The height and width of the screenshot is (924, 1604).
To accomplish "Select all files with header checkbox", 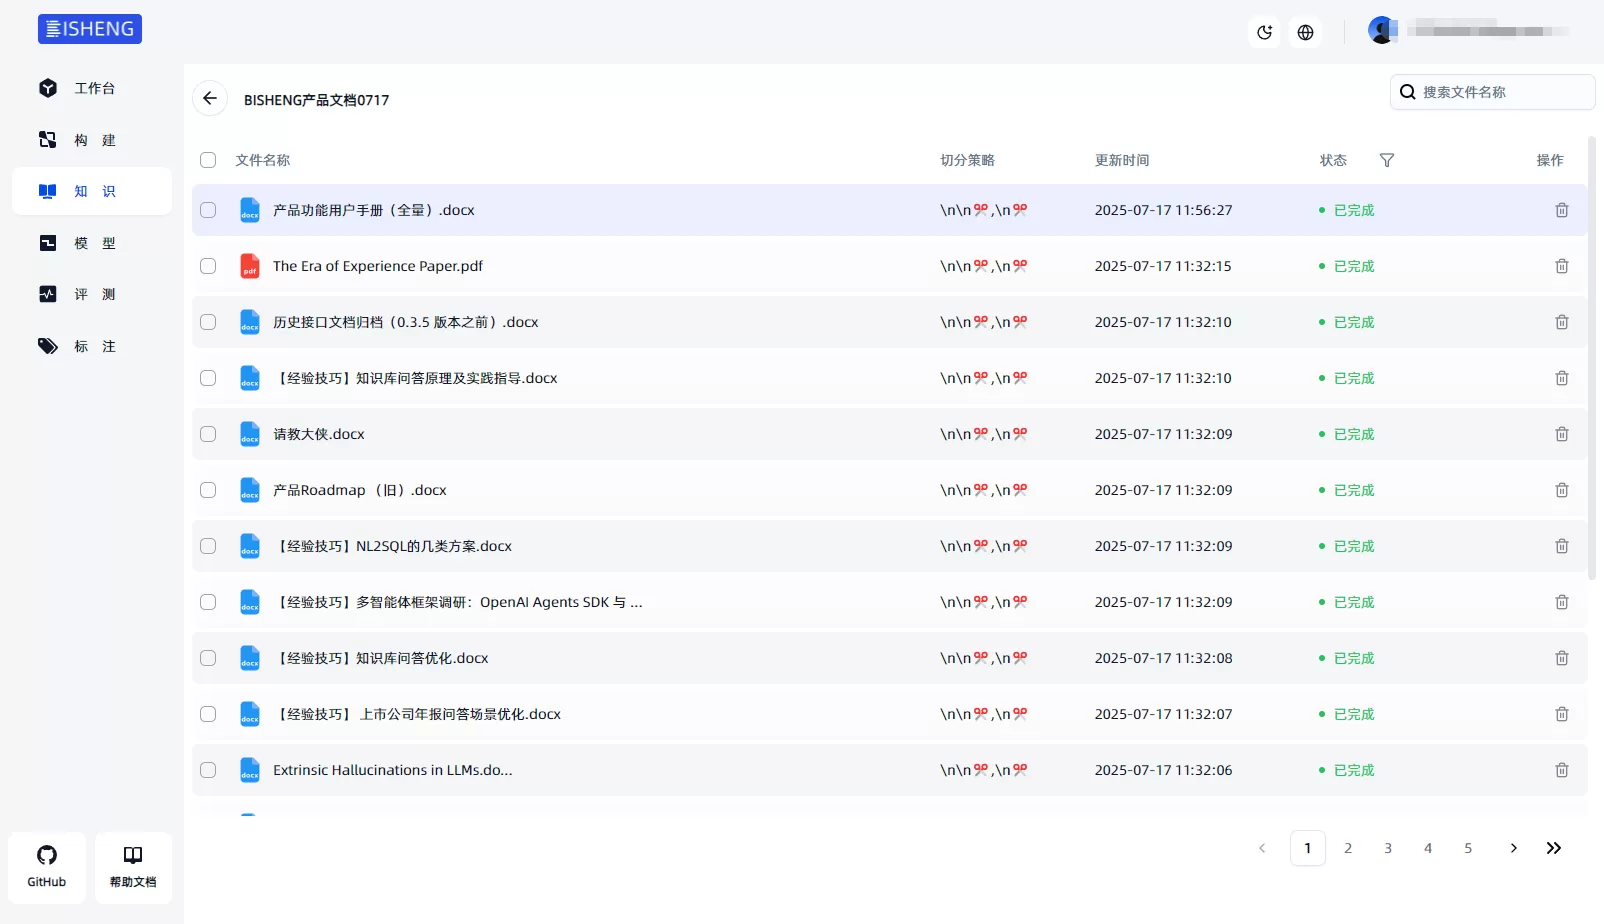I will coord(208,160).
